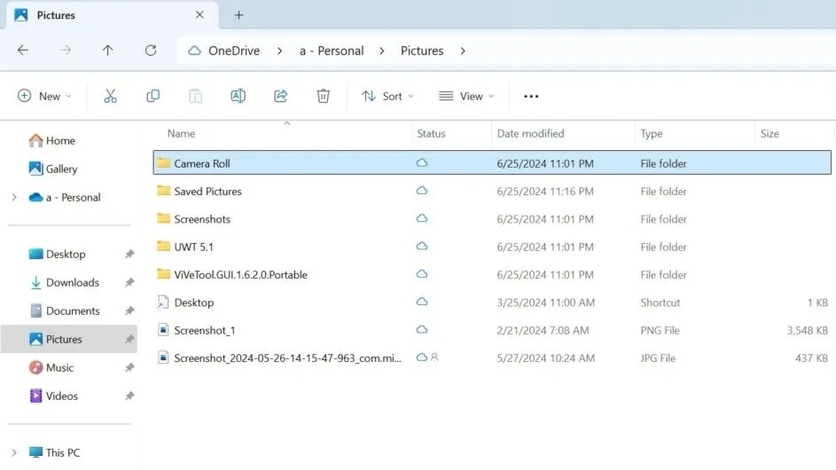Click the 5/27/2024 10:24 AM date

545,358
